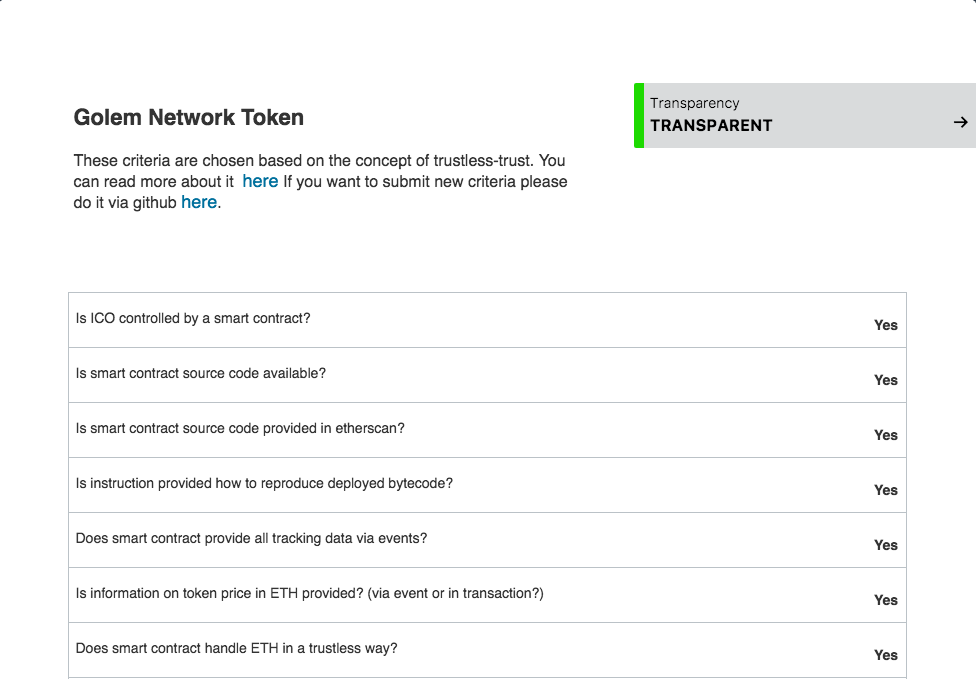Click the arrow in the Transparency panel
976x679 pixels.
(961, 120)
